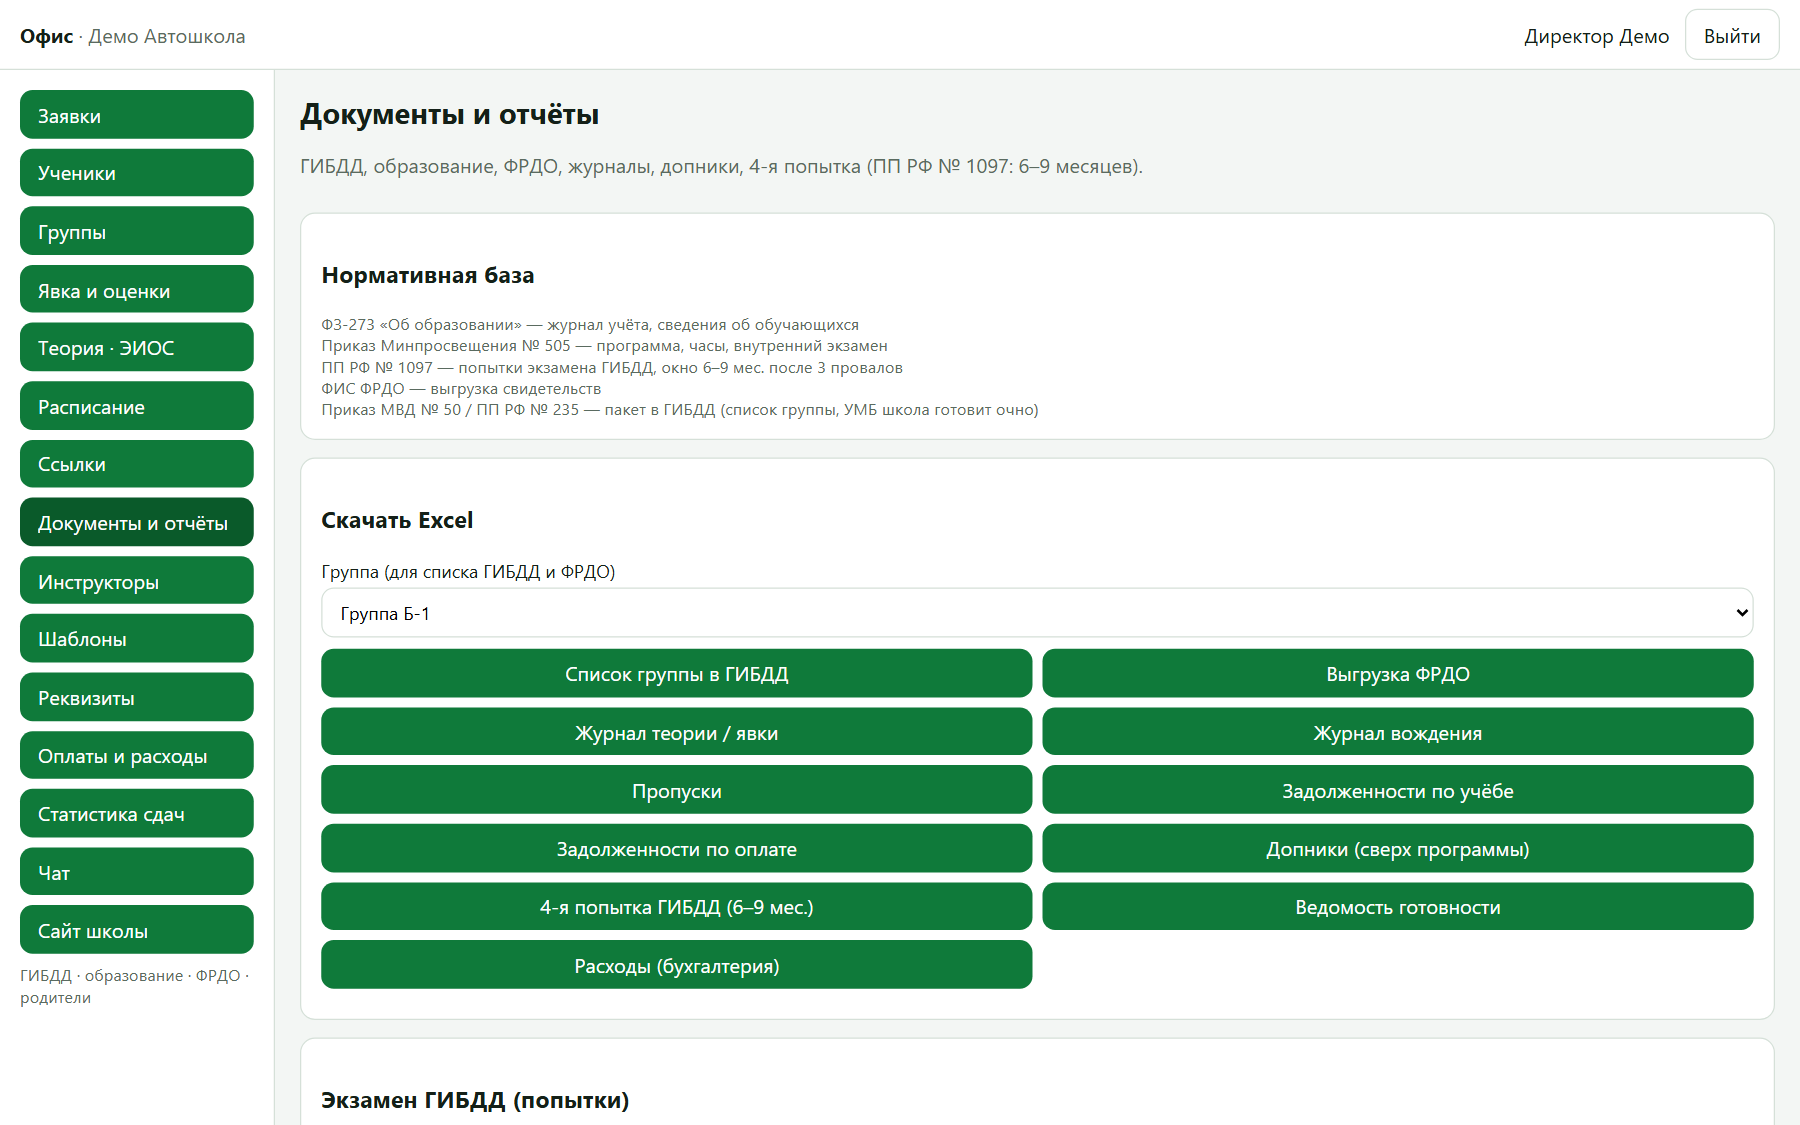This screenshot has height=1125, width=1800.
Task: Open Реквизиты in the sidebar
Action: pos(136,697)
